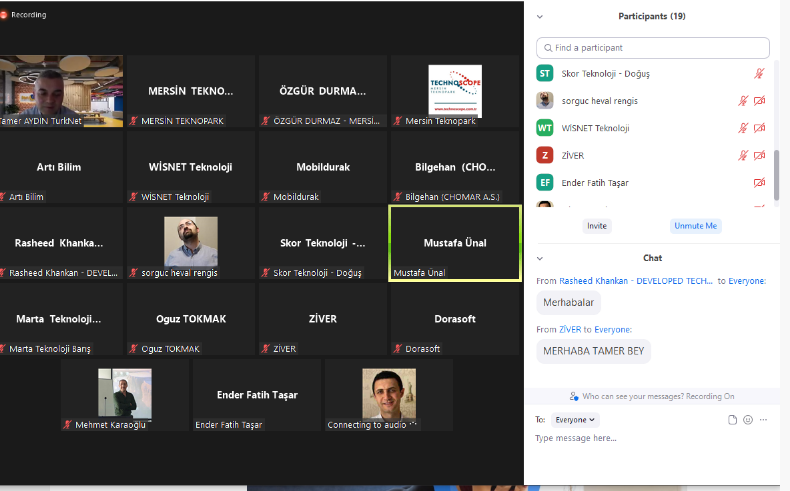Click the muted mic icon in ZİVER participant row

pyautogui.click(x=743, y=155)
